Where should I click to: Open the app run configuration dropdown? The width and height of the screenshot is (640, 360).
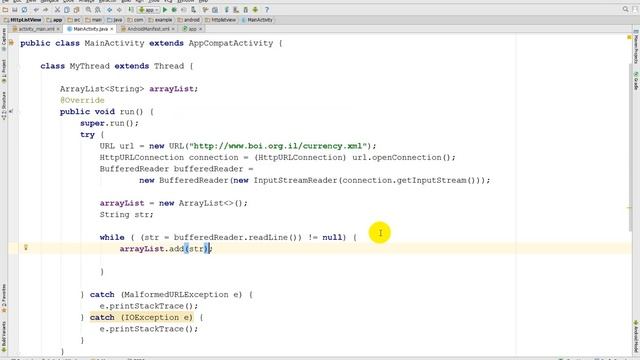pos(149,10)
